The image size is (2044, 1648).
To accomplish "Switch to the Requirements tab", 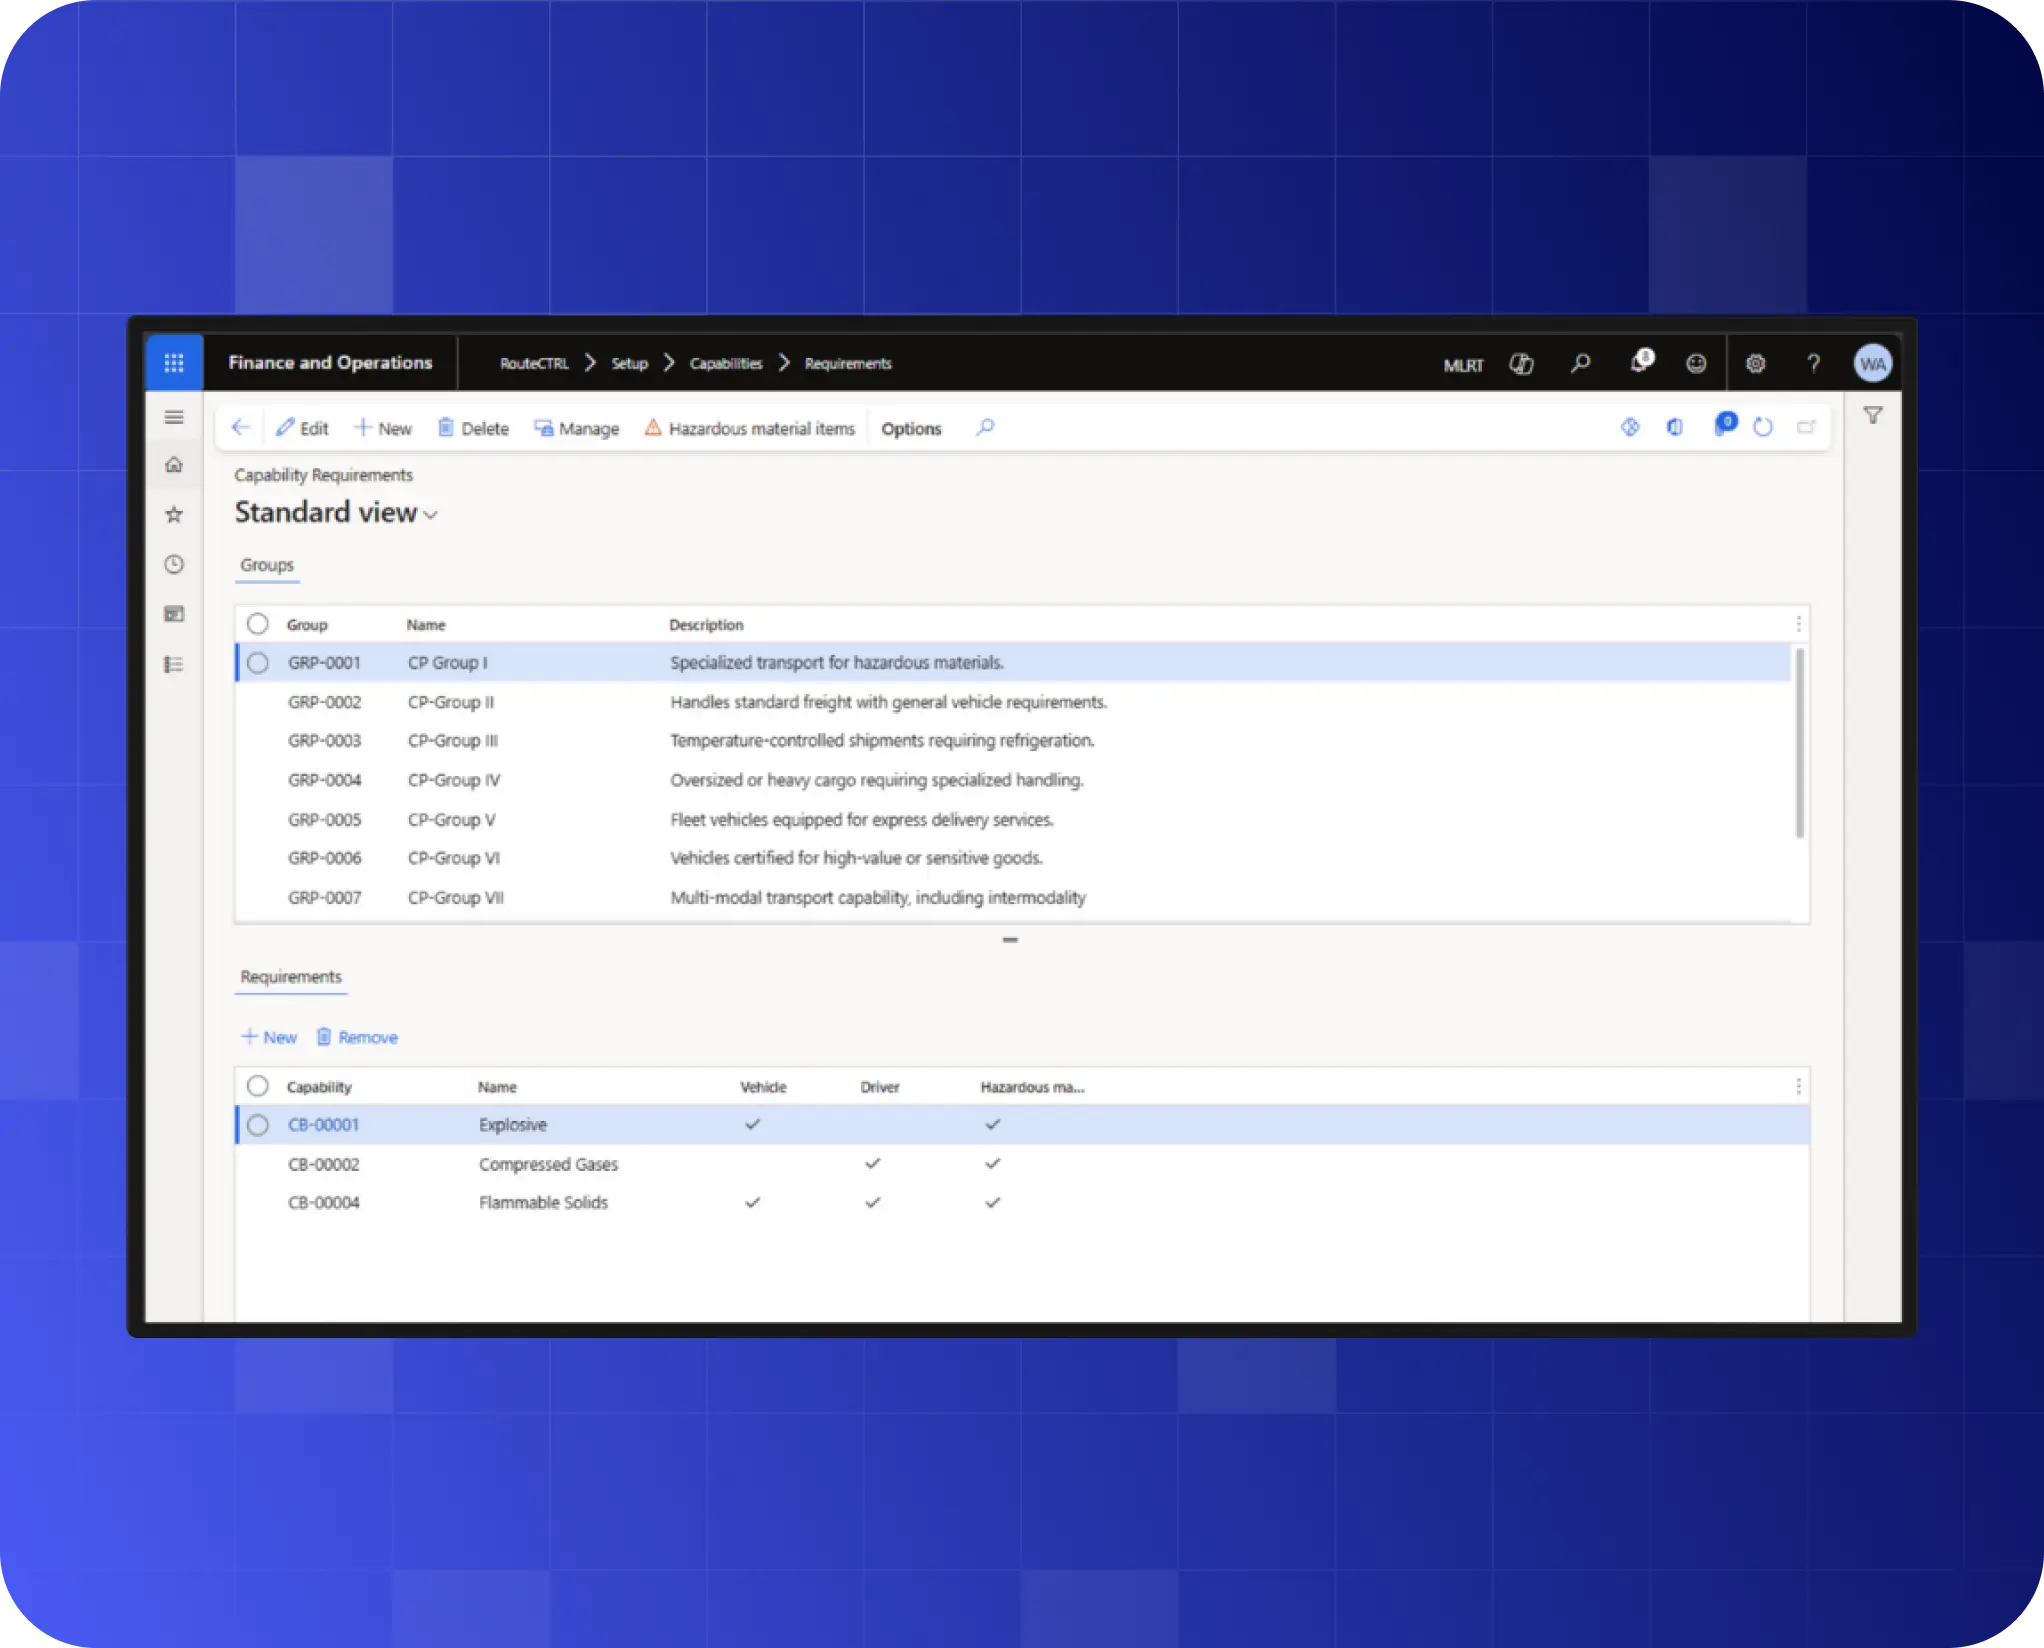I will (x=291, y=977).
